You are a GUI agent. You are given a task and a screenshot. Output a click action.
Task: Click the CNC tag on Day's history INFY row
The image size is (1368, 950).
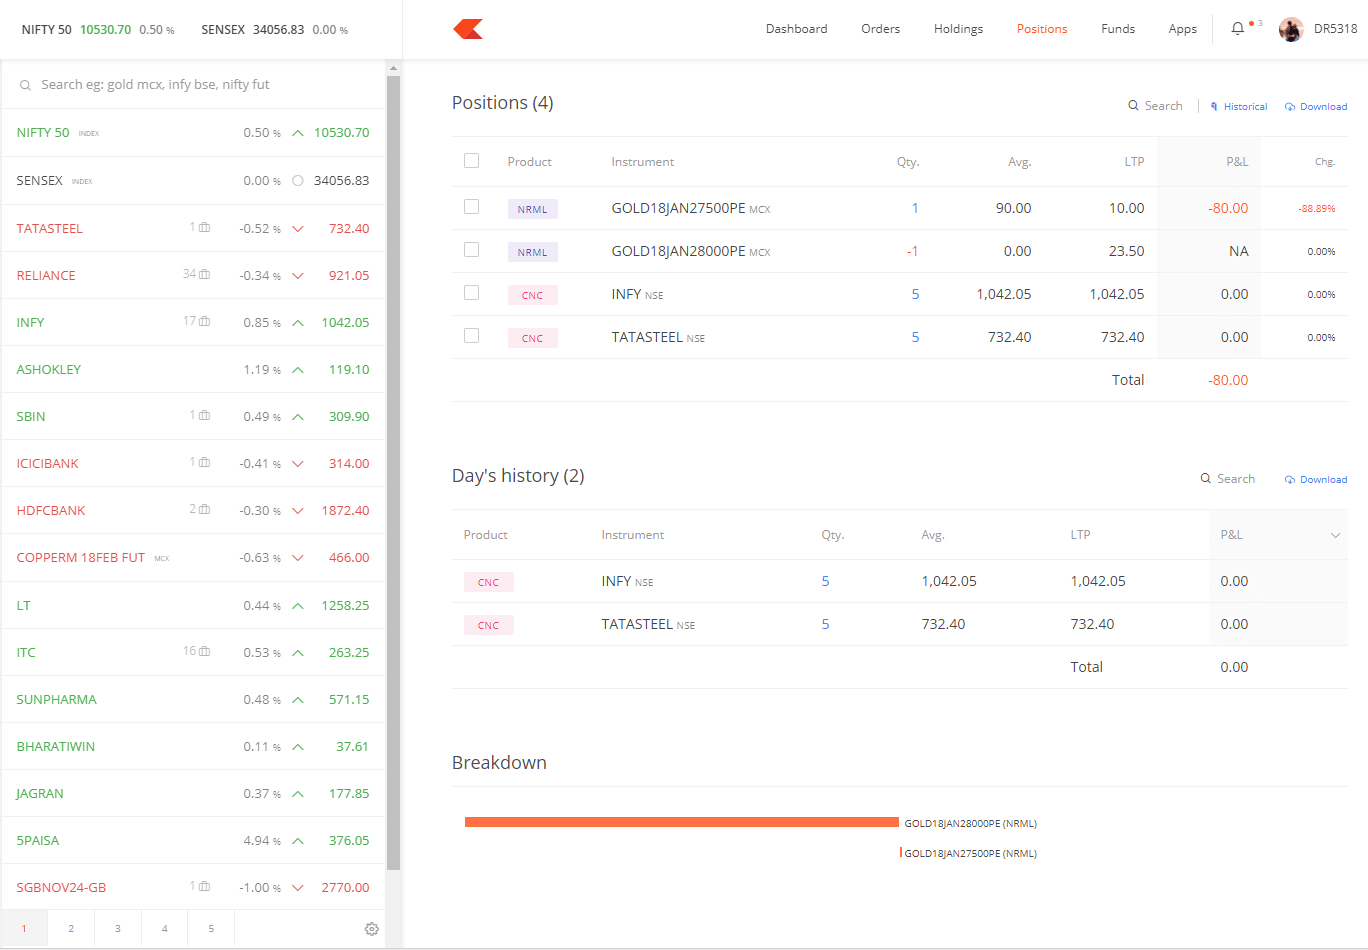tap(488, 582)
